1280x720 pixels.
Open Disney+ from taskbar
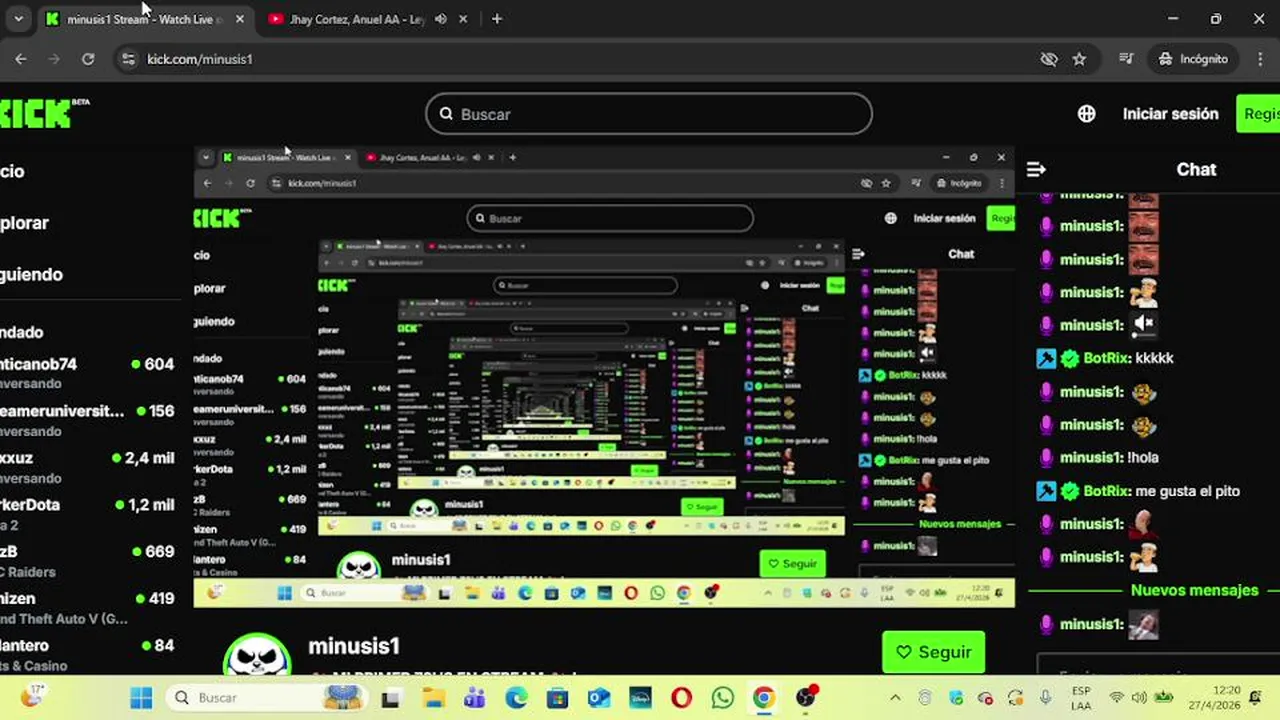640,698
